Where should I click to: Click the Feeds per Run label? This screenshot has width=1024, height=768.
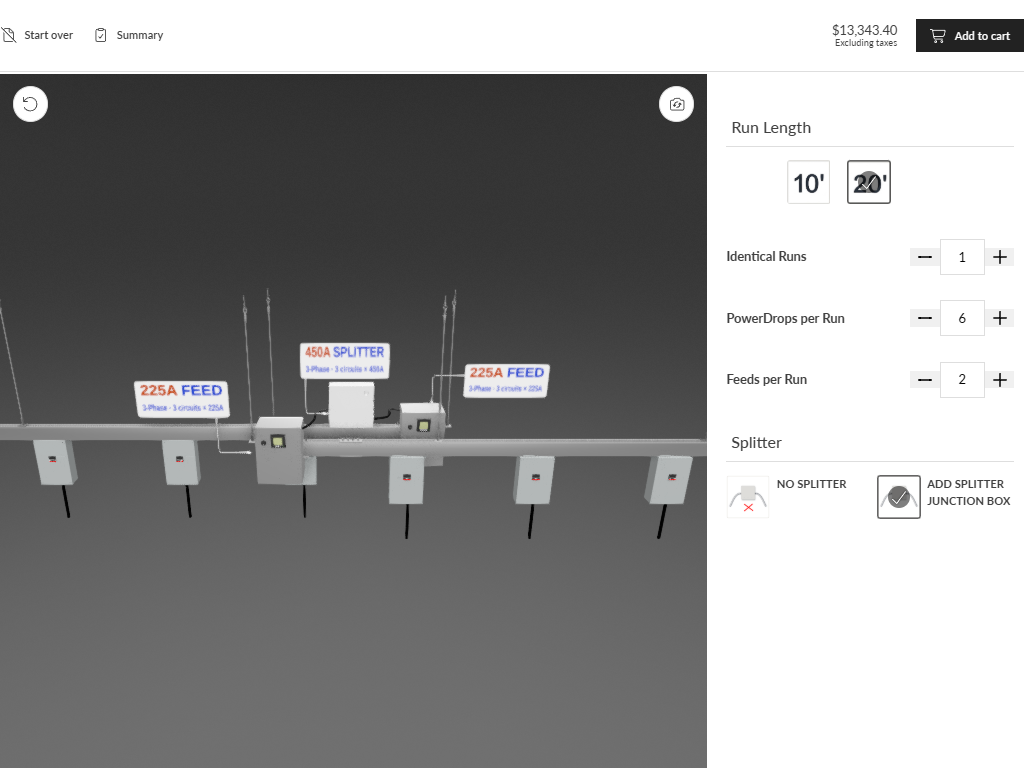coord(767,379)
